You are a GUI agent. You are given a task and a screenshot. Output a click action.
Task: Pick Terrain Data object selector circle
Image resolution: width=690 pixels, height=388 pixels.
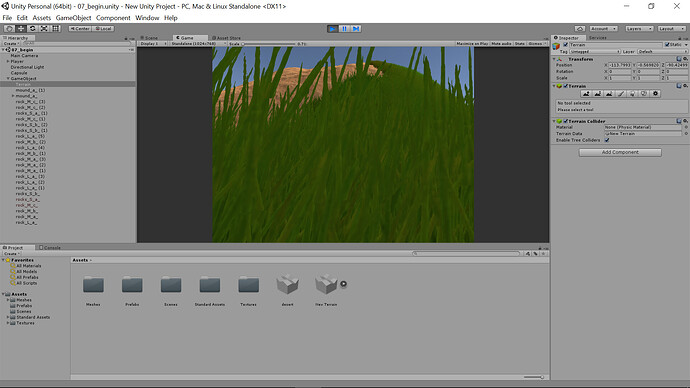coord(686,134)
